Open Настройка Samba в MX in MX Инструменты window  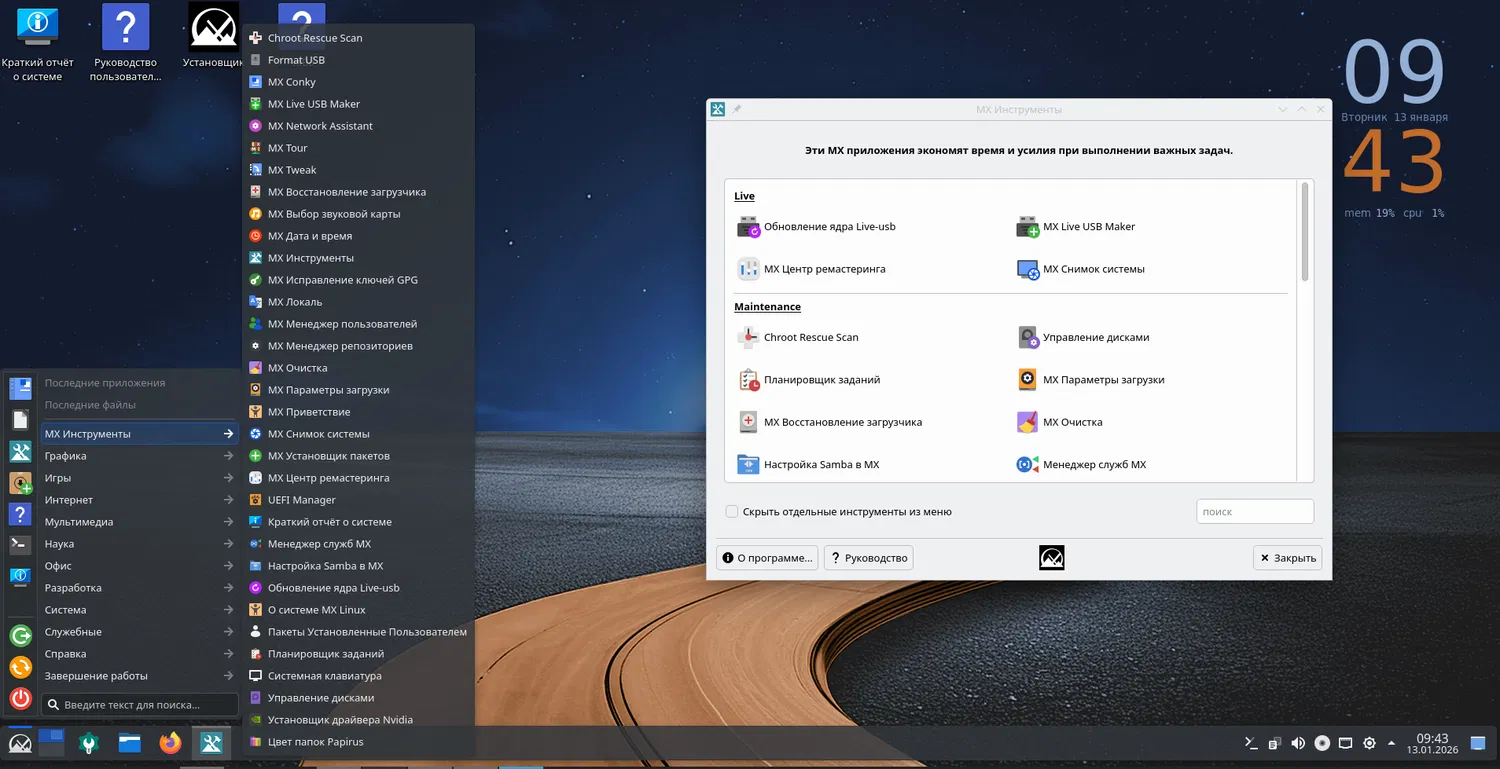pos(808,465)
